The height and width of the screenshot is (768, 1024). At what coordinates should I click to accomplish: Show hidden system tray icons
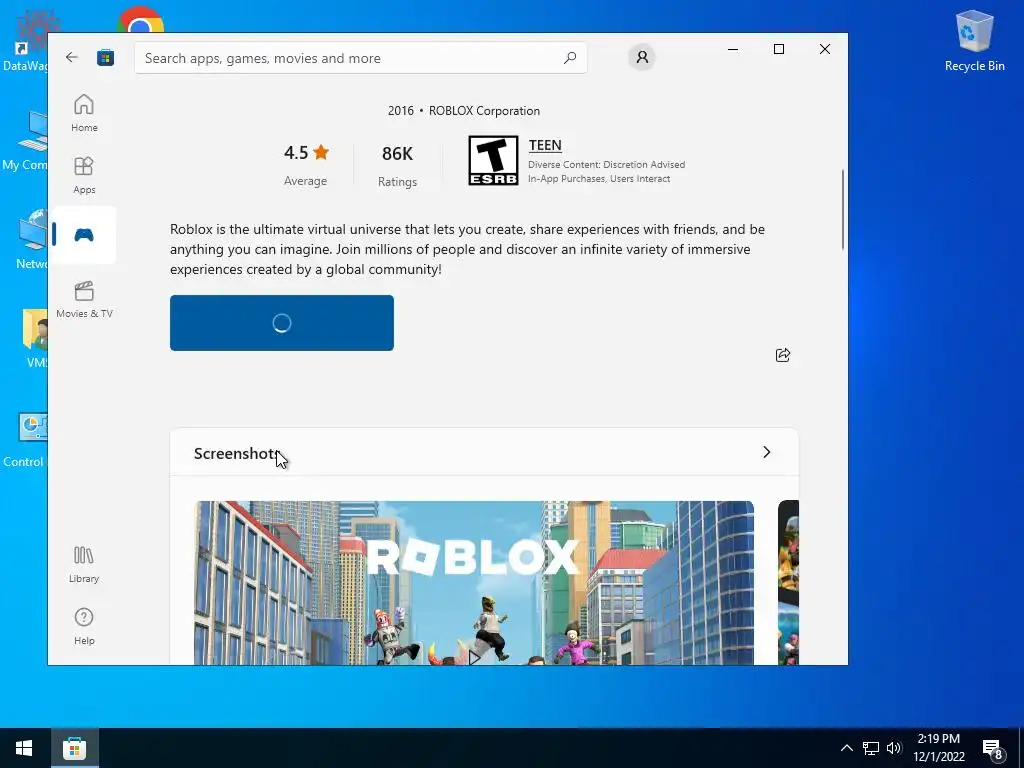tap(846, 748)
